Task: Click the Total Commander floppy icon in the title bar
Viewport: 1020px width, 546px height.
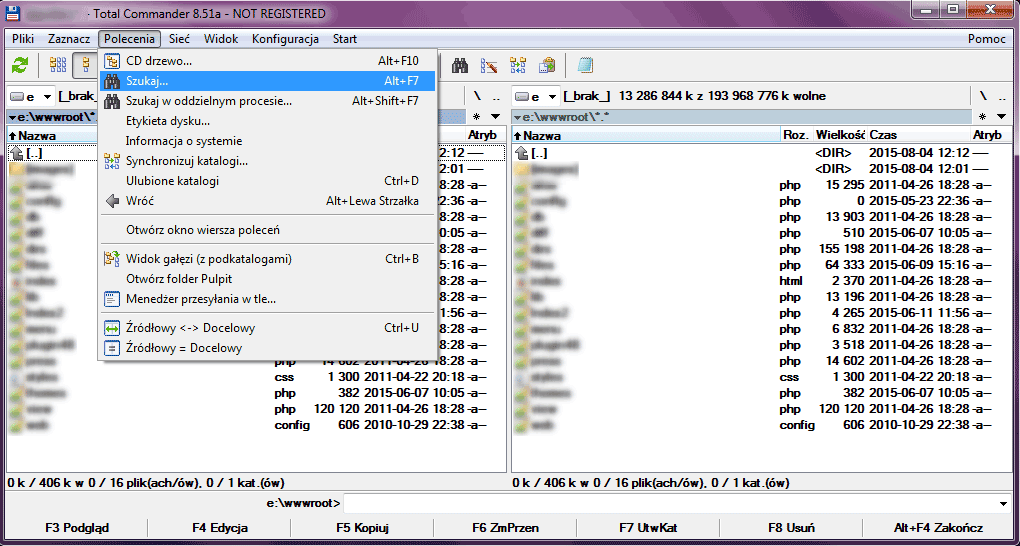Action: (14, 12)
